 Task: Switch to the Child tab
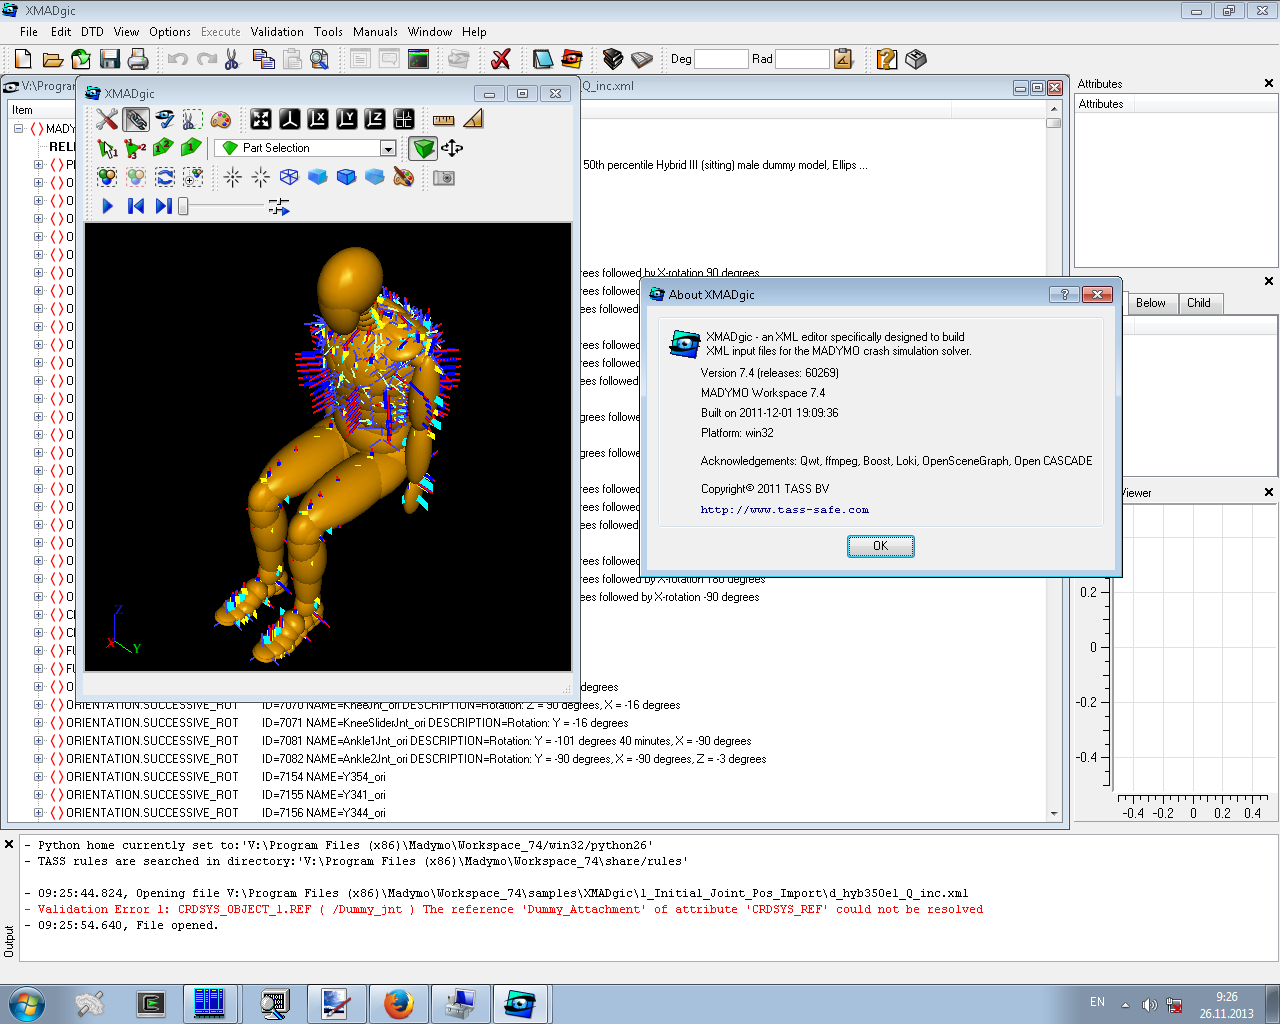click(x=1199, y=303)
